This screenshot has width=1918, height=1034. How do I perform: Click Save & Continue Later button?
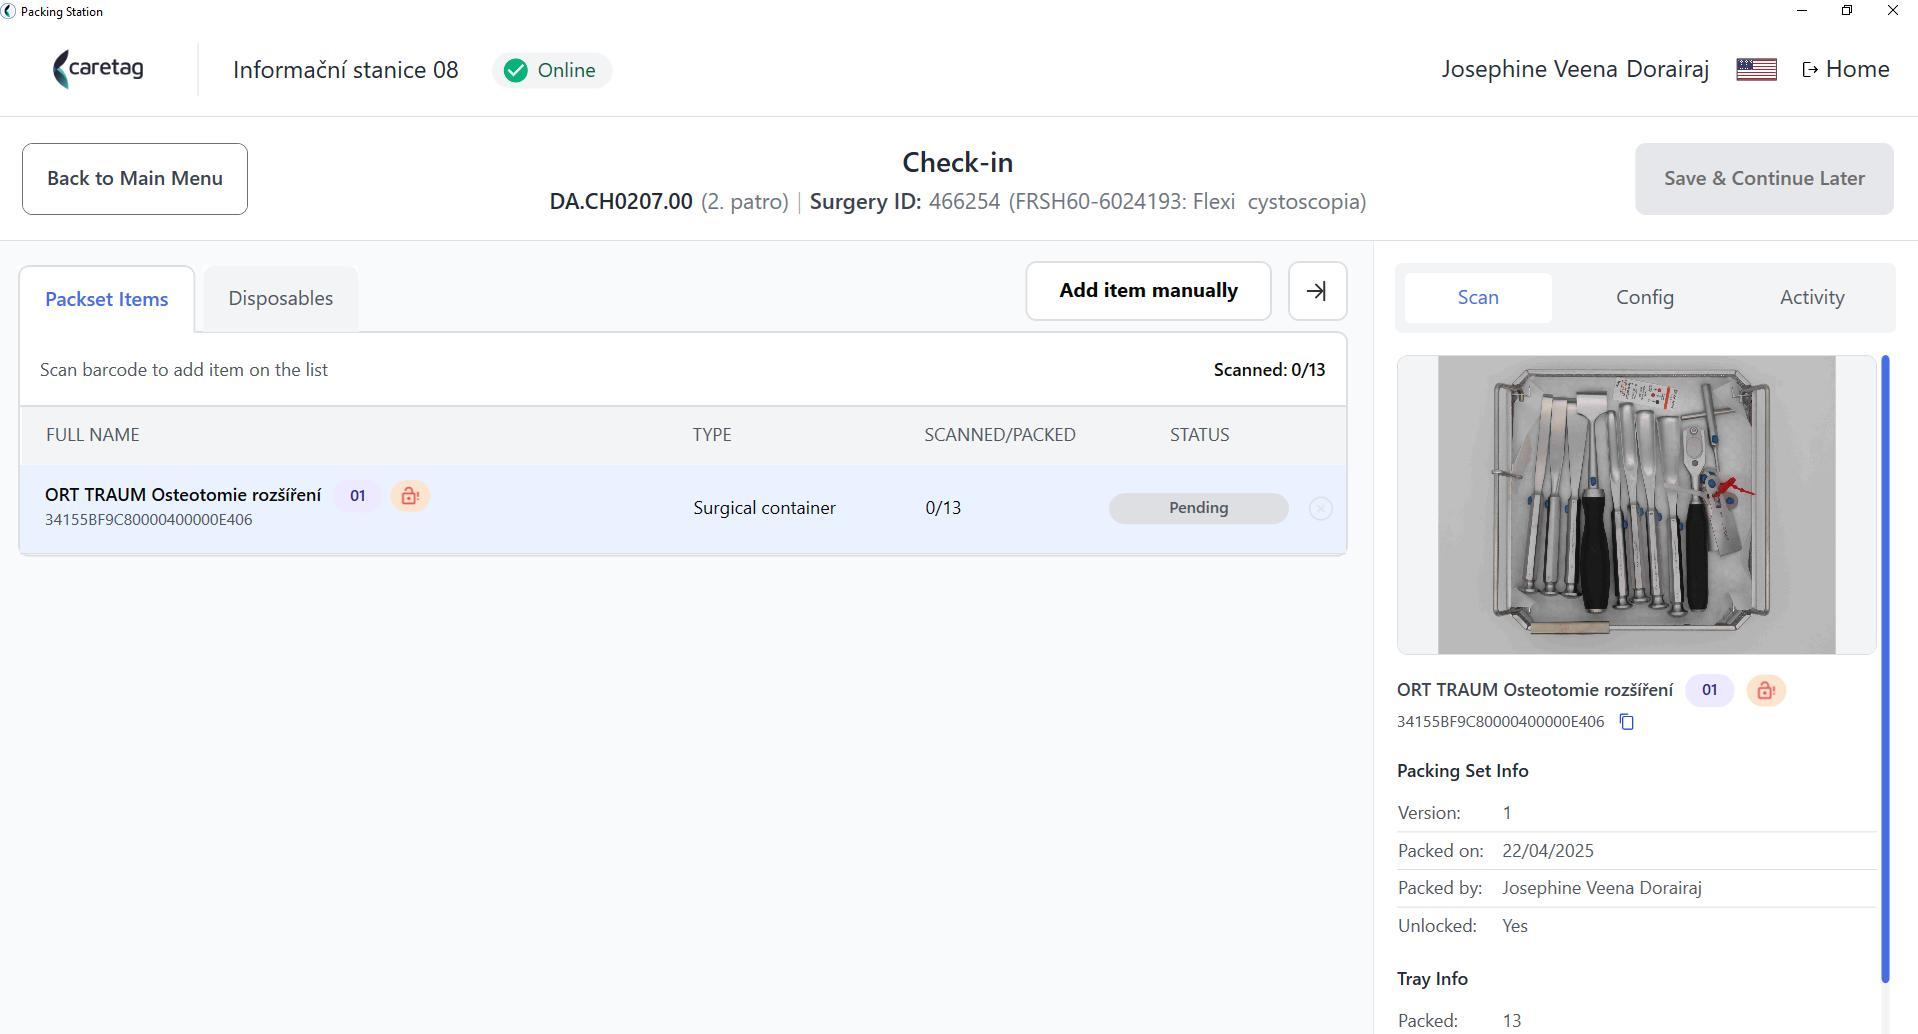1764,178
